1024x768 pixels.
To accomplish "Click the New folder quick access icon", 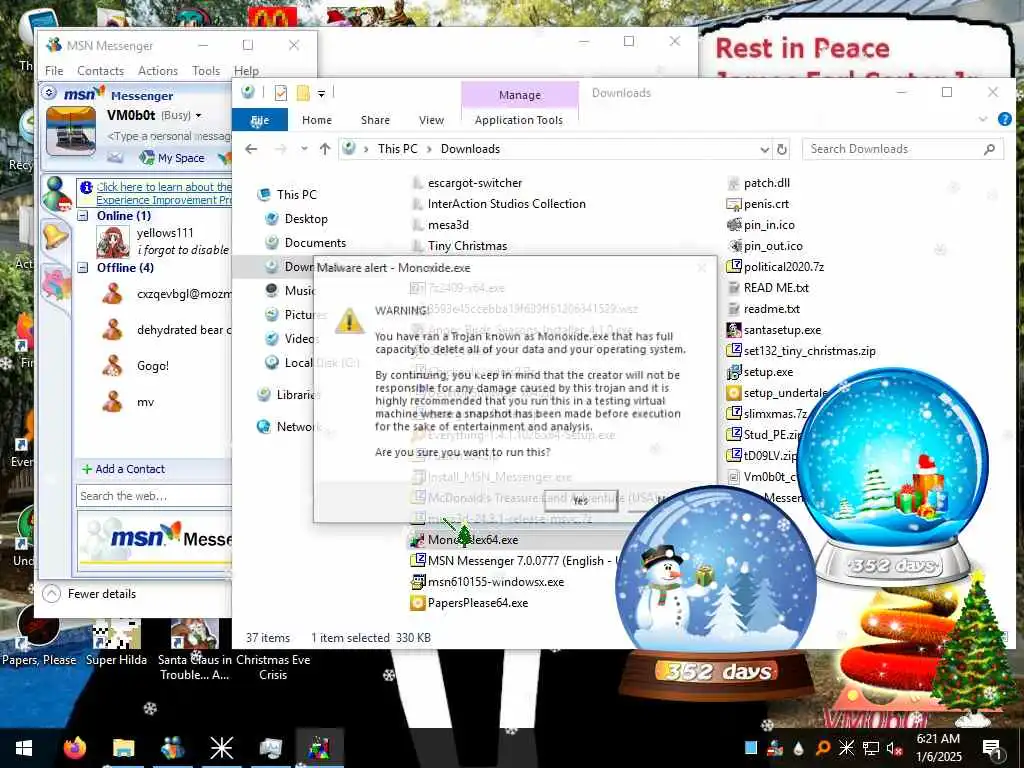I will (x=303, y=93).
